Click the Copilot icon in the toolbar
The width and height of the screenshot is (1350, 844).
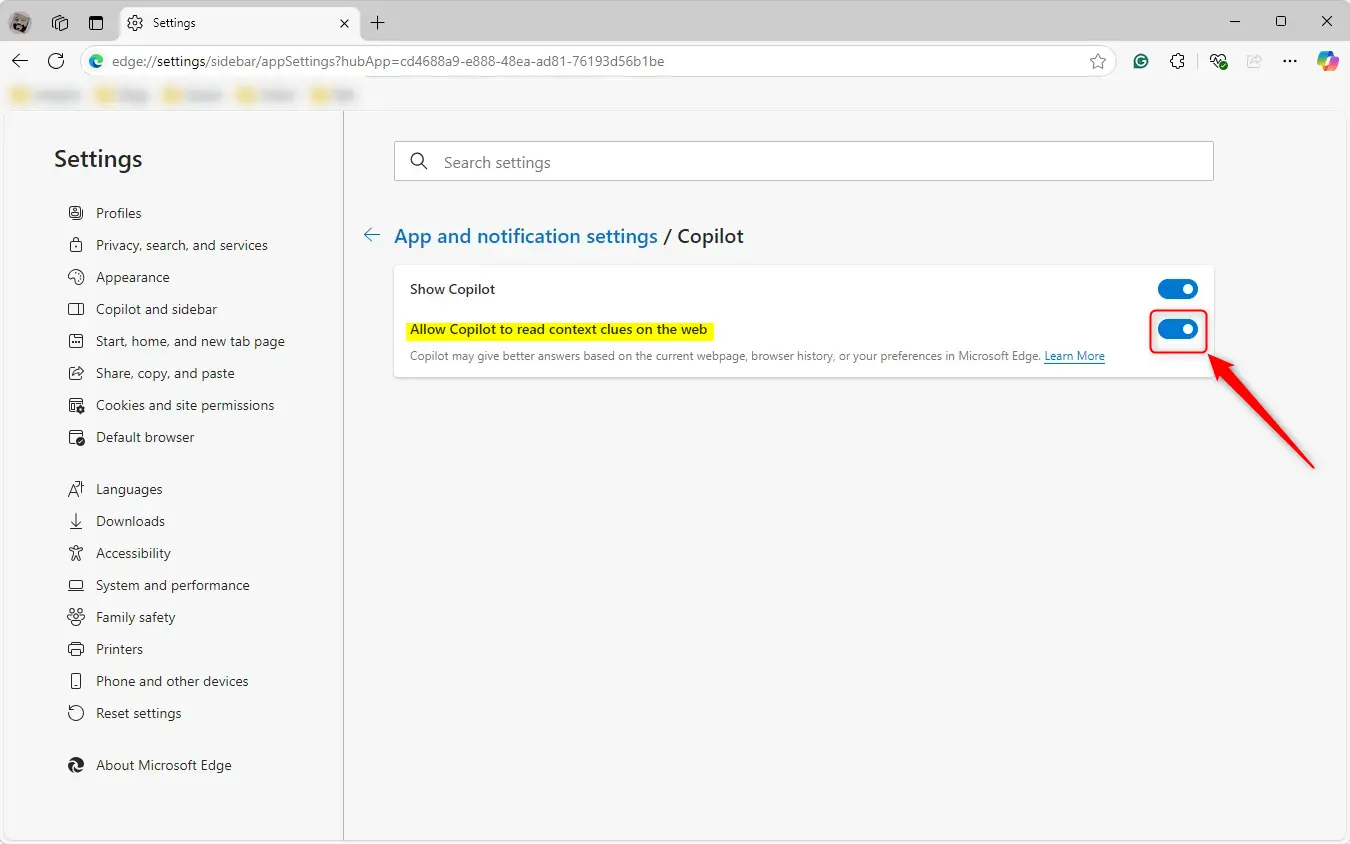1327,61
